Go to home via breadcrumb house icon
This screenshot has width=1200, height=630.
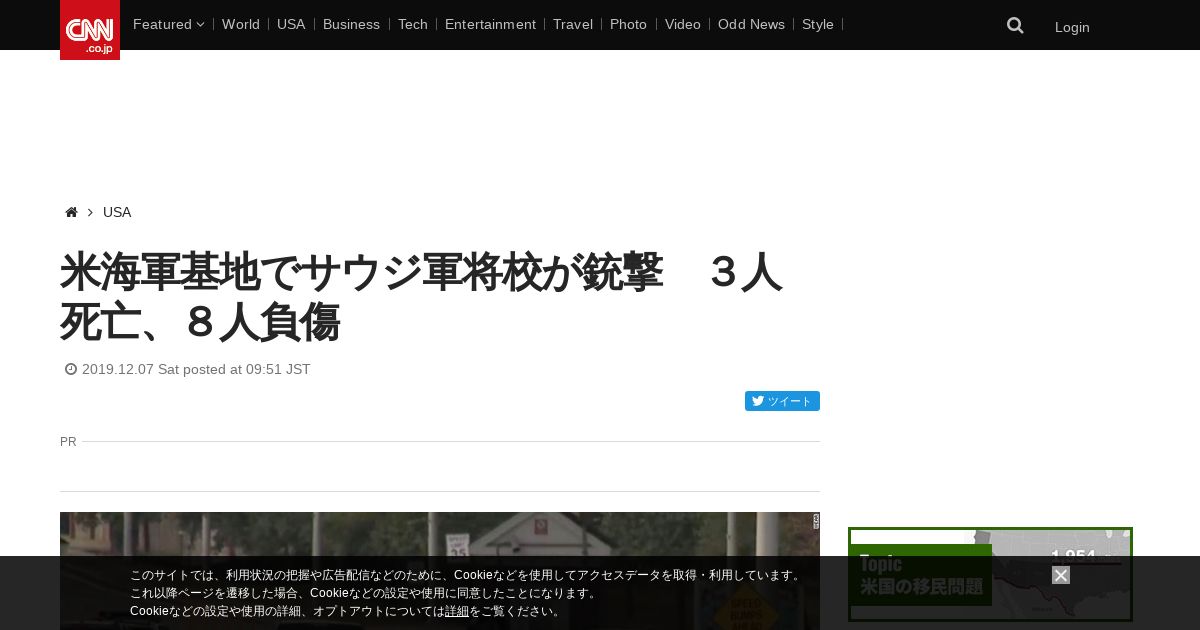click(71, 212)
